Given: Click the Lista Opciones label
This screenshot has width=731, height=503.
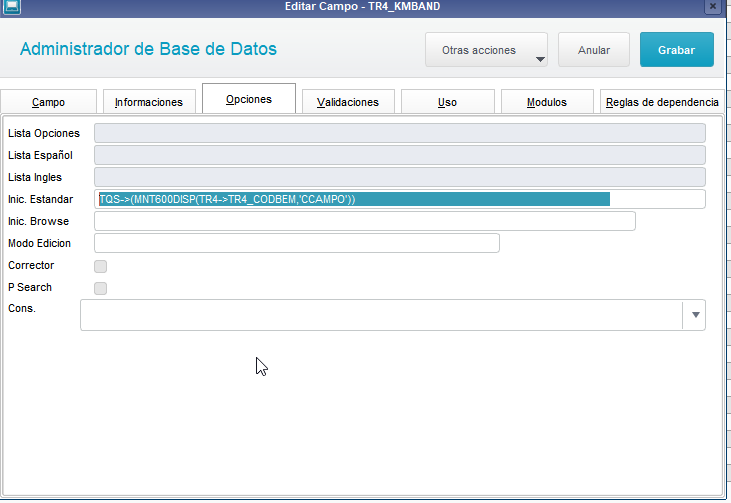Looking at the screenshot, I should (44, 133).
